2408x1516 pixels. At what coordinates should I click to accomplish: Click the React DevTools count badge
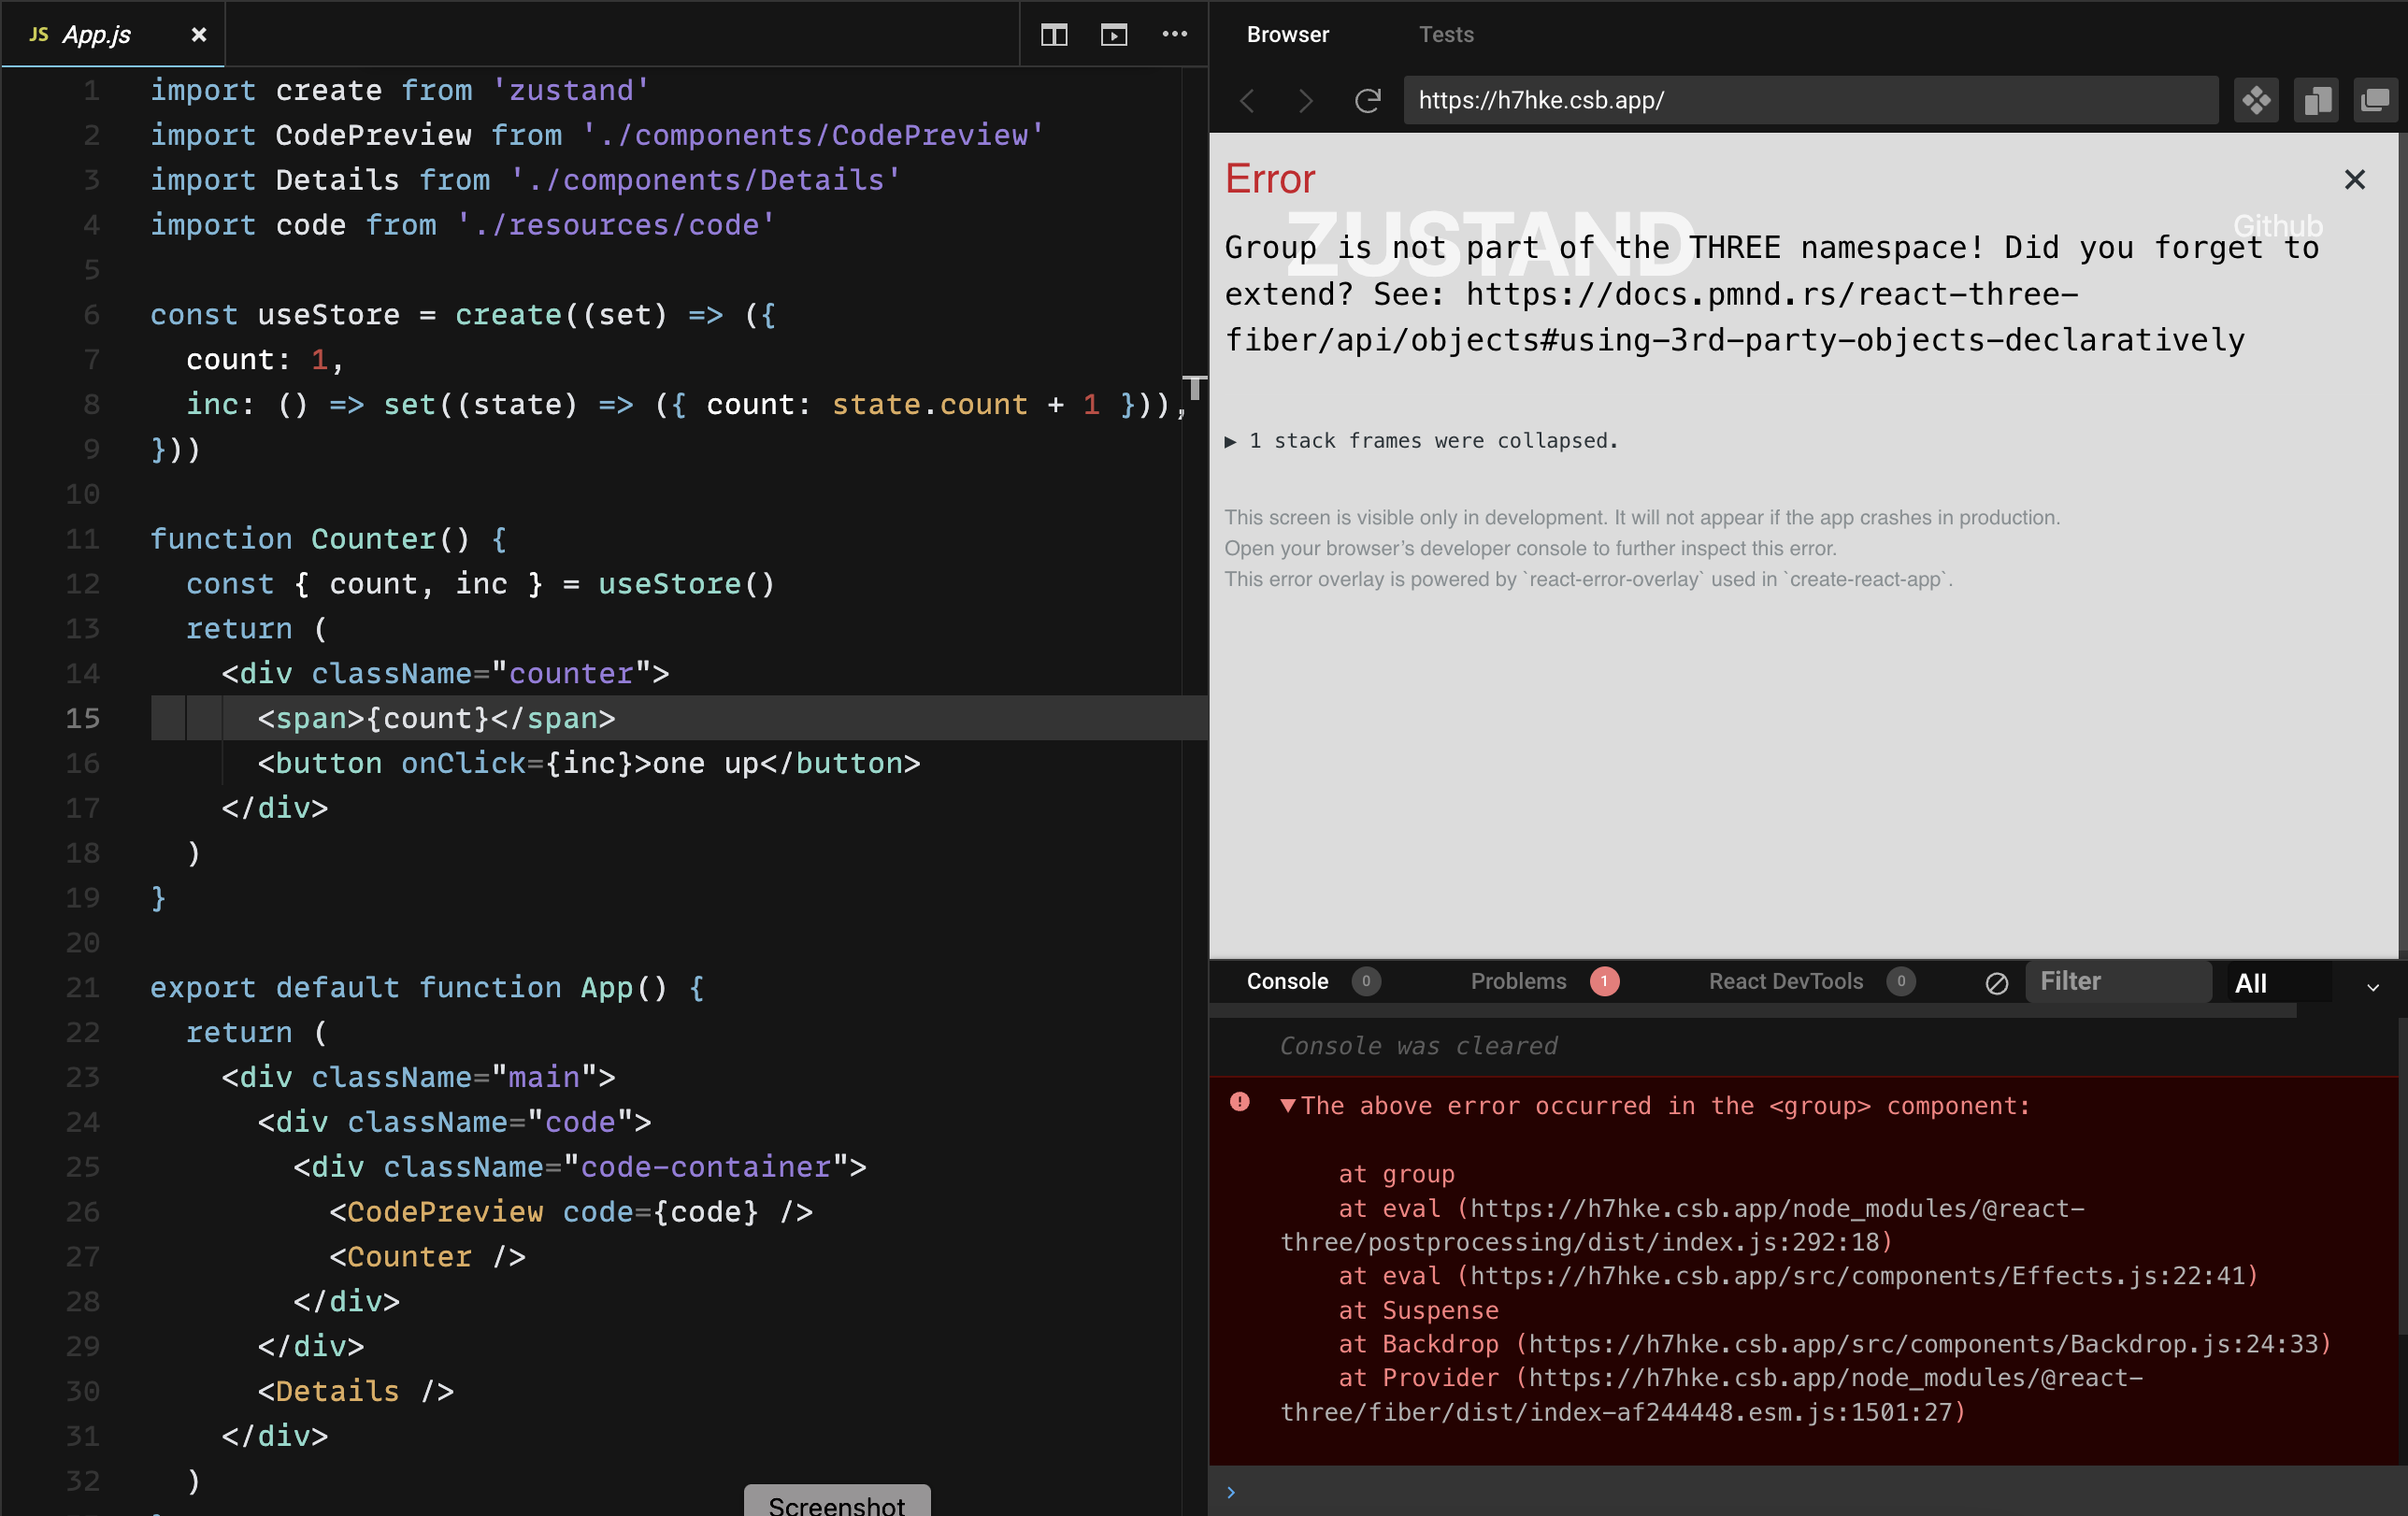click(x=1901, y=981)
